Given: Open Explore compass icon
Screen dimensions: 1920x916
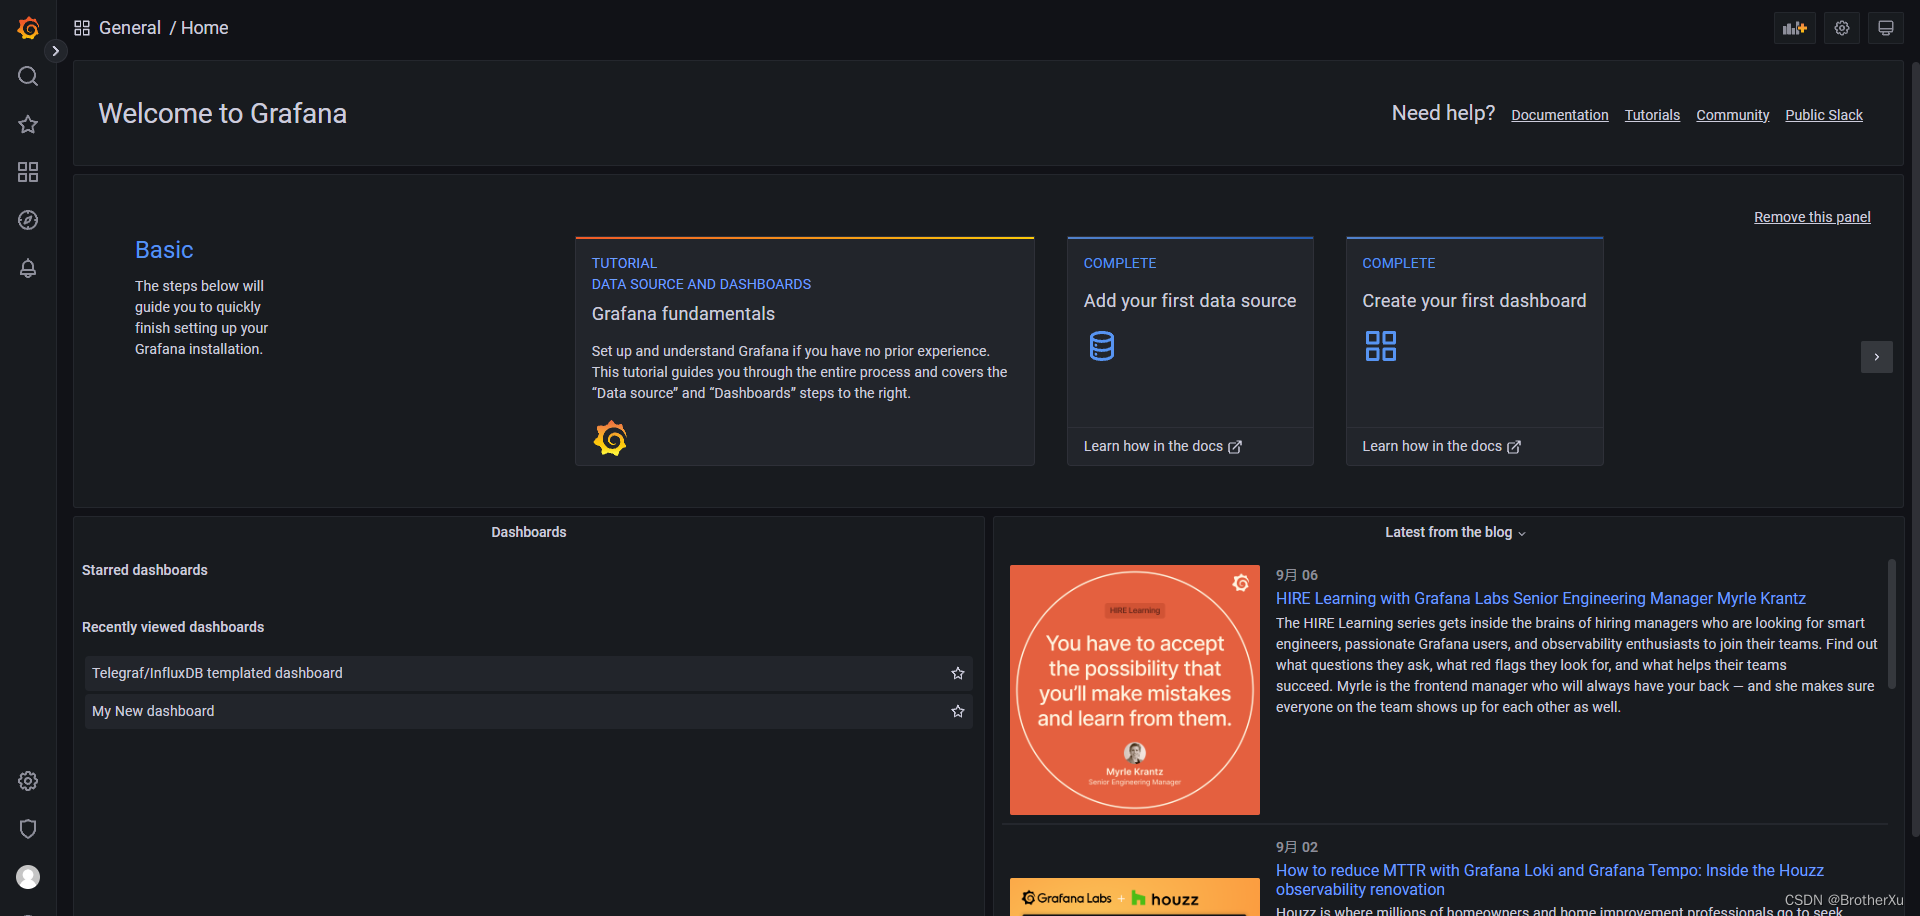Looking at the screenshot, I should point(28,220).
